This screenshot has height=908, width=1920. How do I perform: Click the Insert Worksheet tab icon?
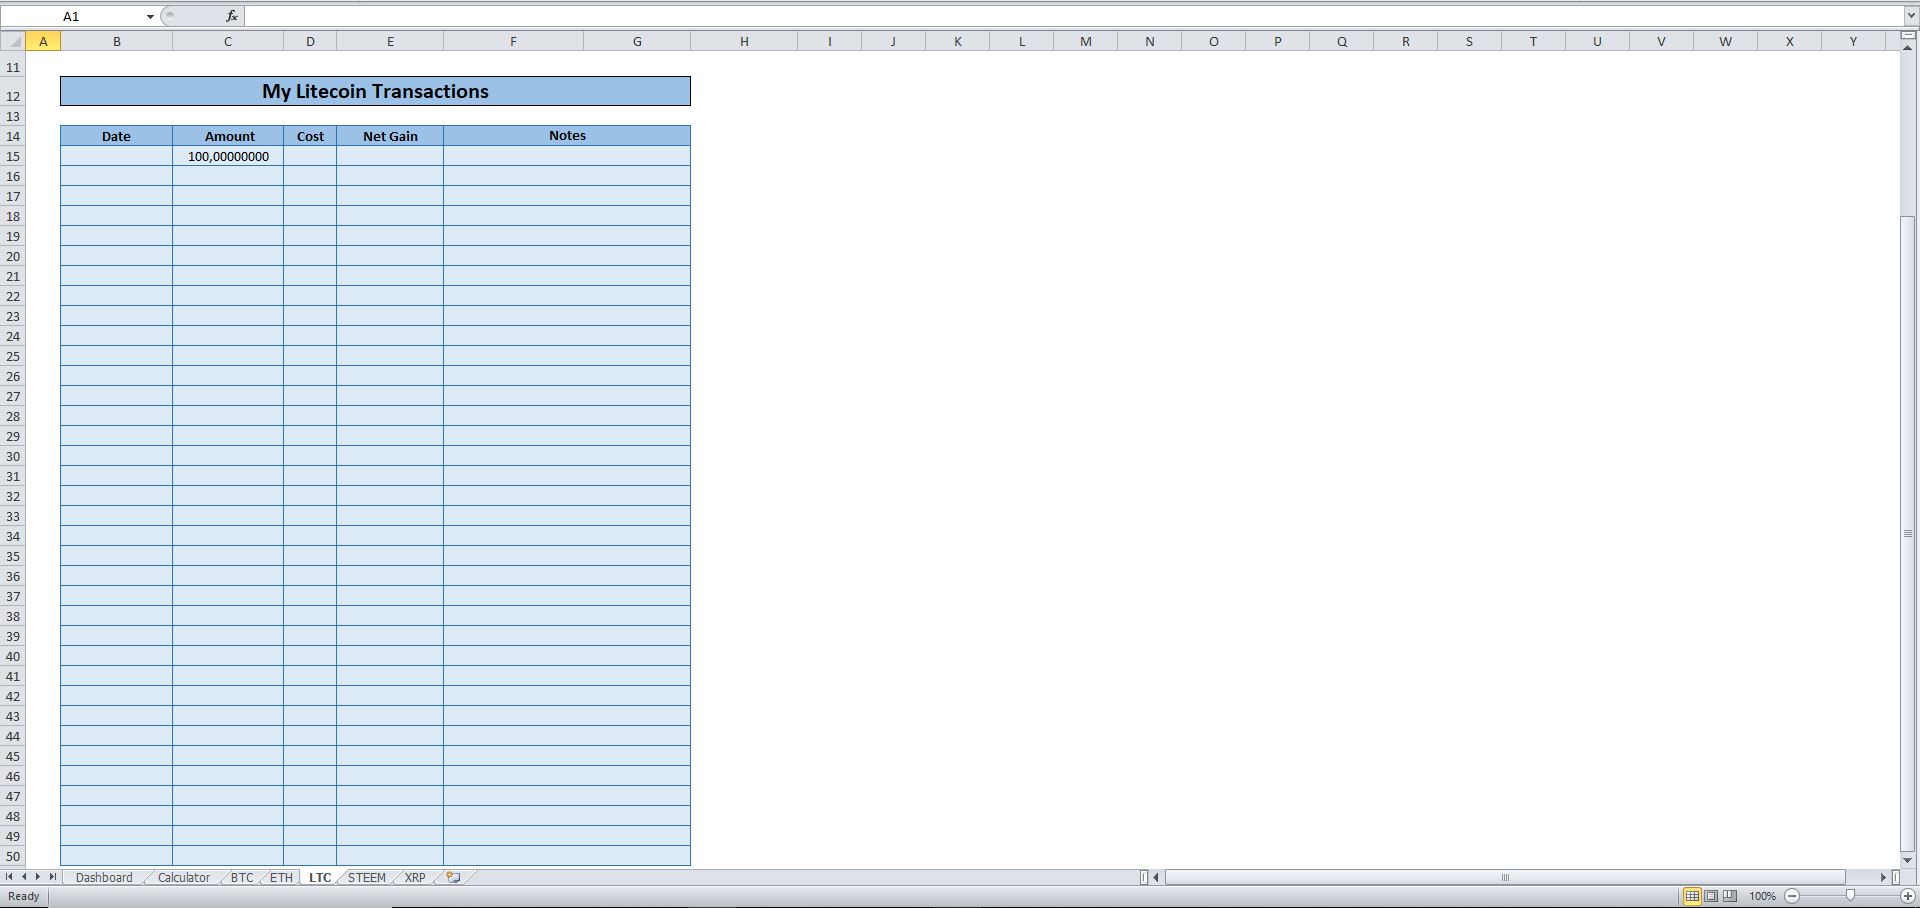tap(452, 877)
